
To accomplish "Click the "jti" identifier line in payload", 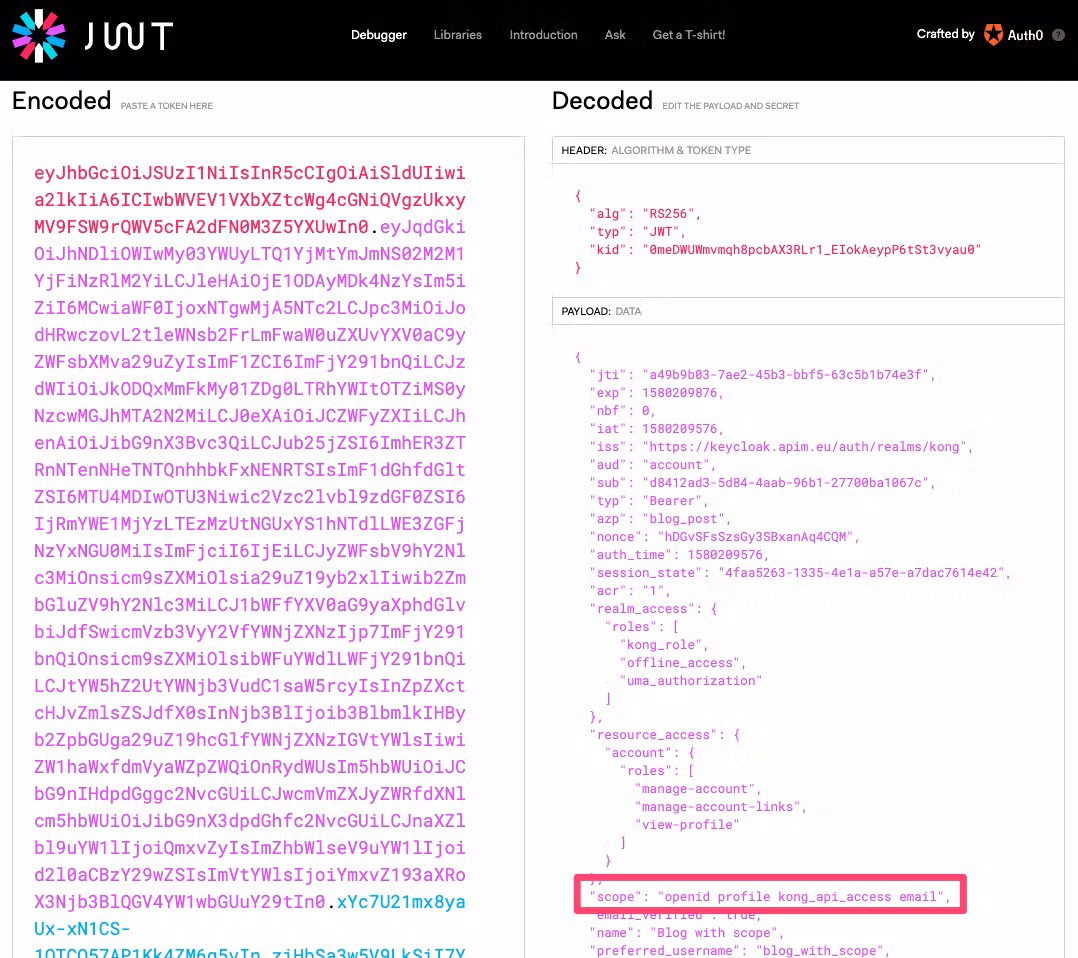I will pos(761,375).
